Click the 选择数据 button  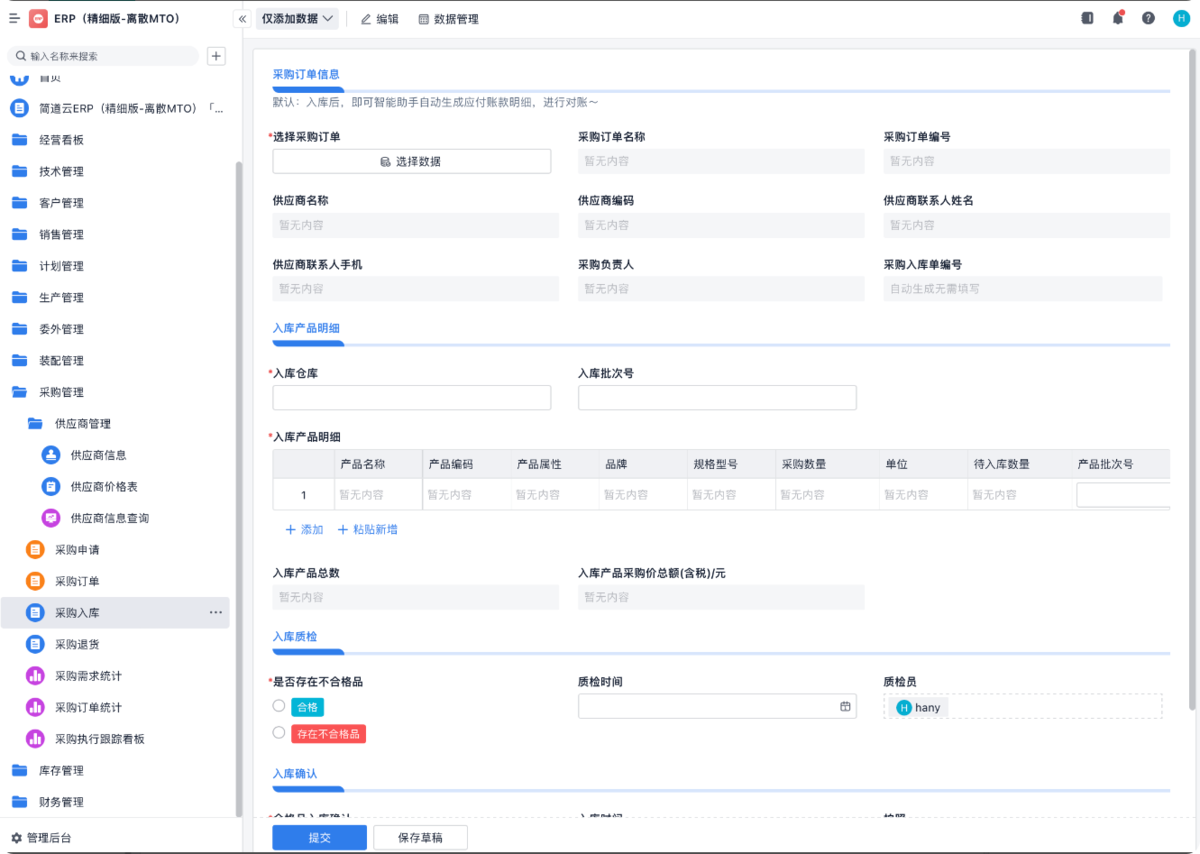[411, 161]
